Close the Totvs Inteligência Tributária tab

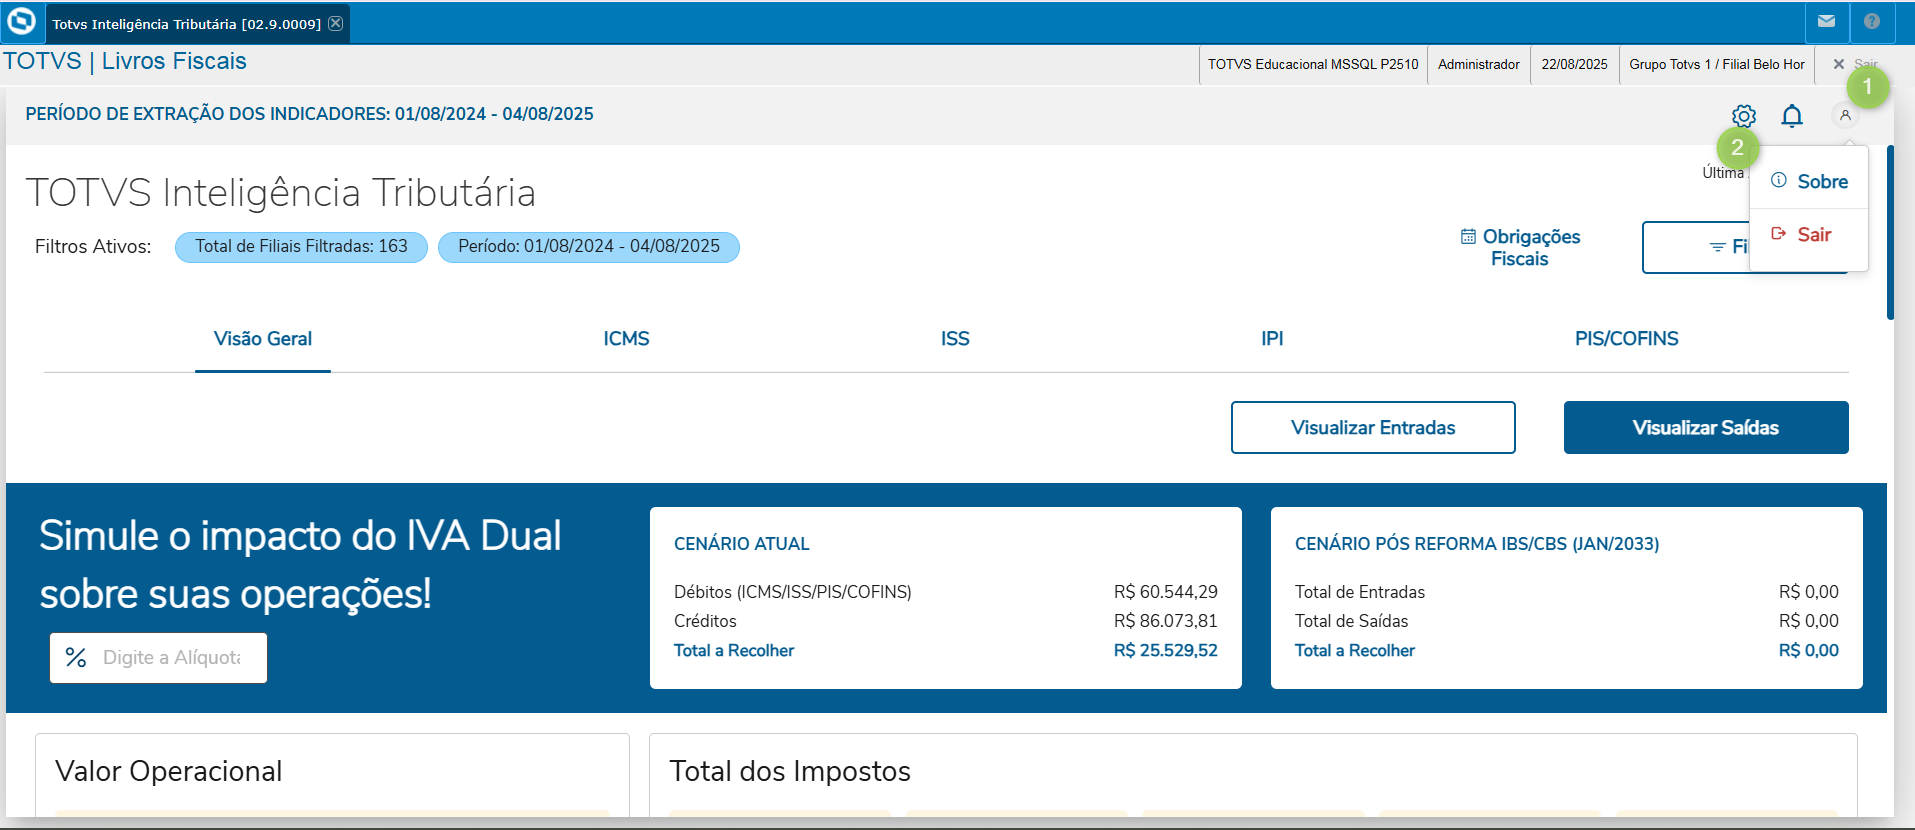[x=336, y=23]
